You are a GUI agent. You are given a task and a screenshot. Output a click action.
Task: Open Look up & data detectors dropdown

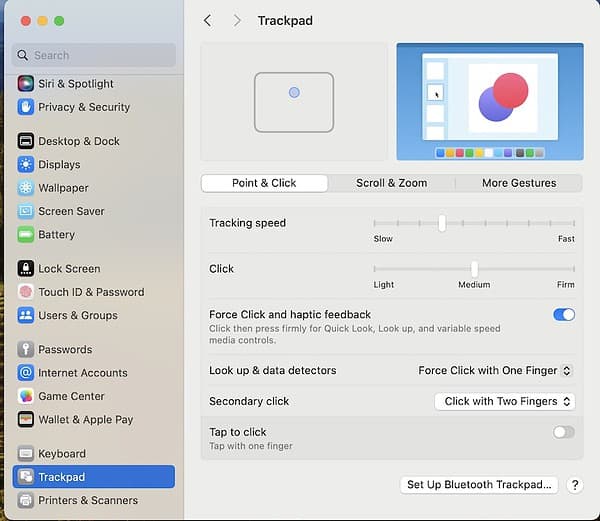tap(495, 371)
